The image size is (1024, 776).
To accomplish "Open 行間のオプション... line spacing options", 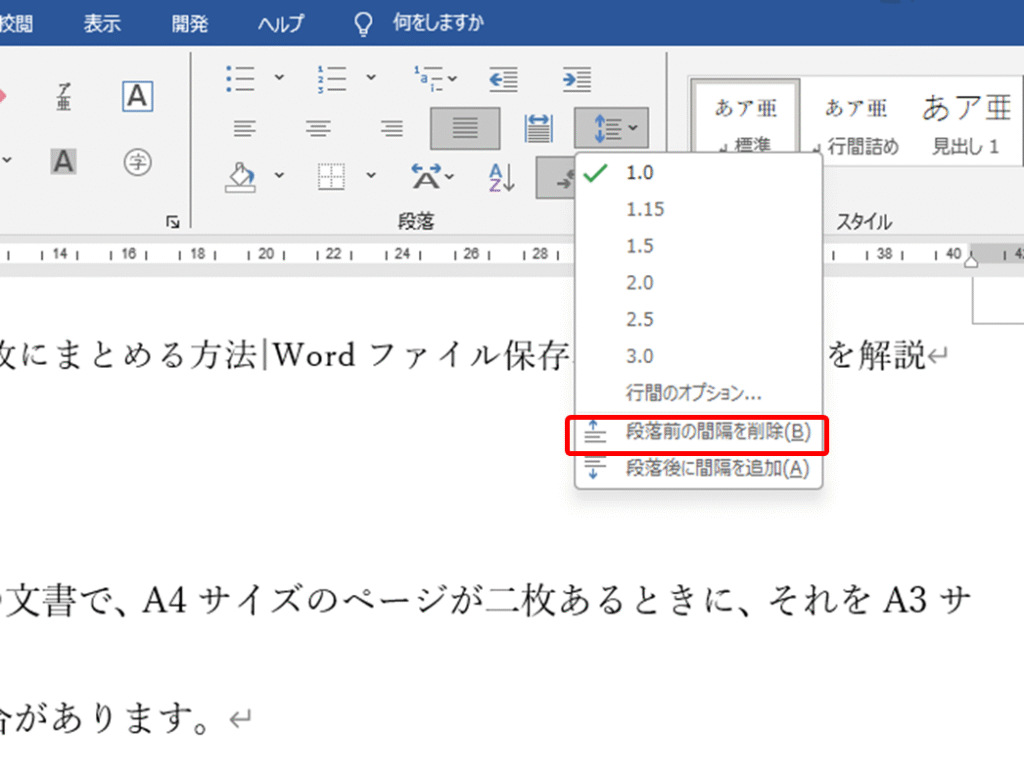I will pyautogui.click(x=693, y=393).
